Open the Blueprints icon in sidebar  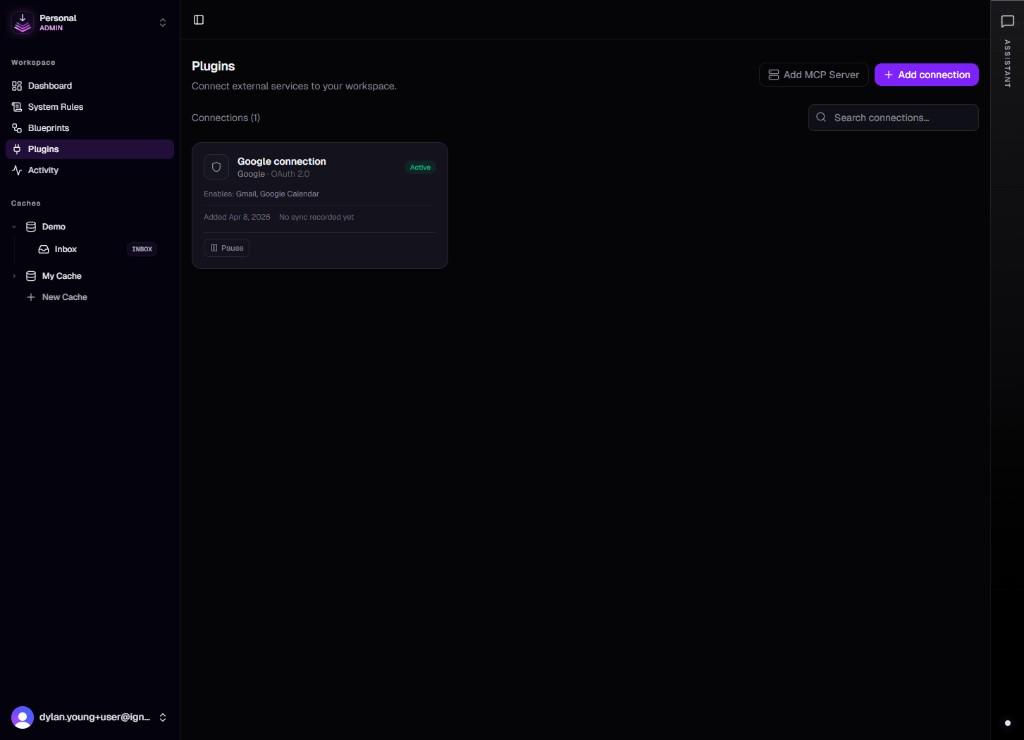coord(17,128)
